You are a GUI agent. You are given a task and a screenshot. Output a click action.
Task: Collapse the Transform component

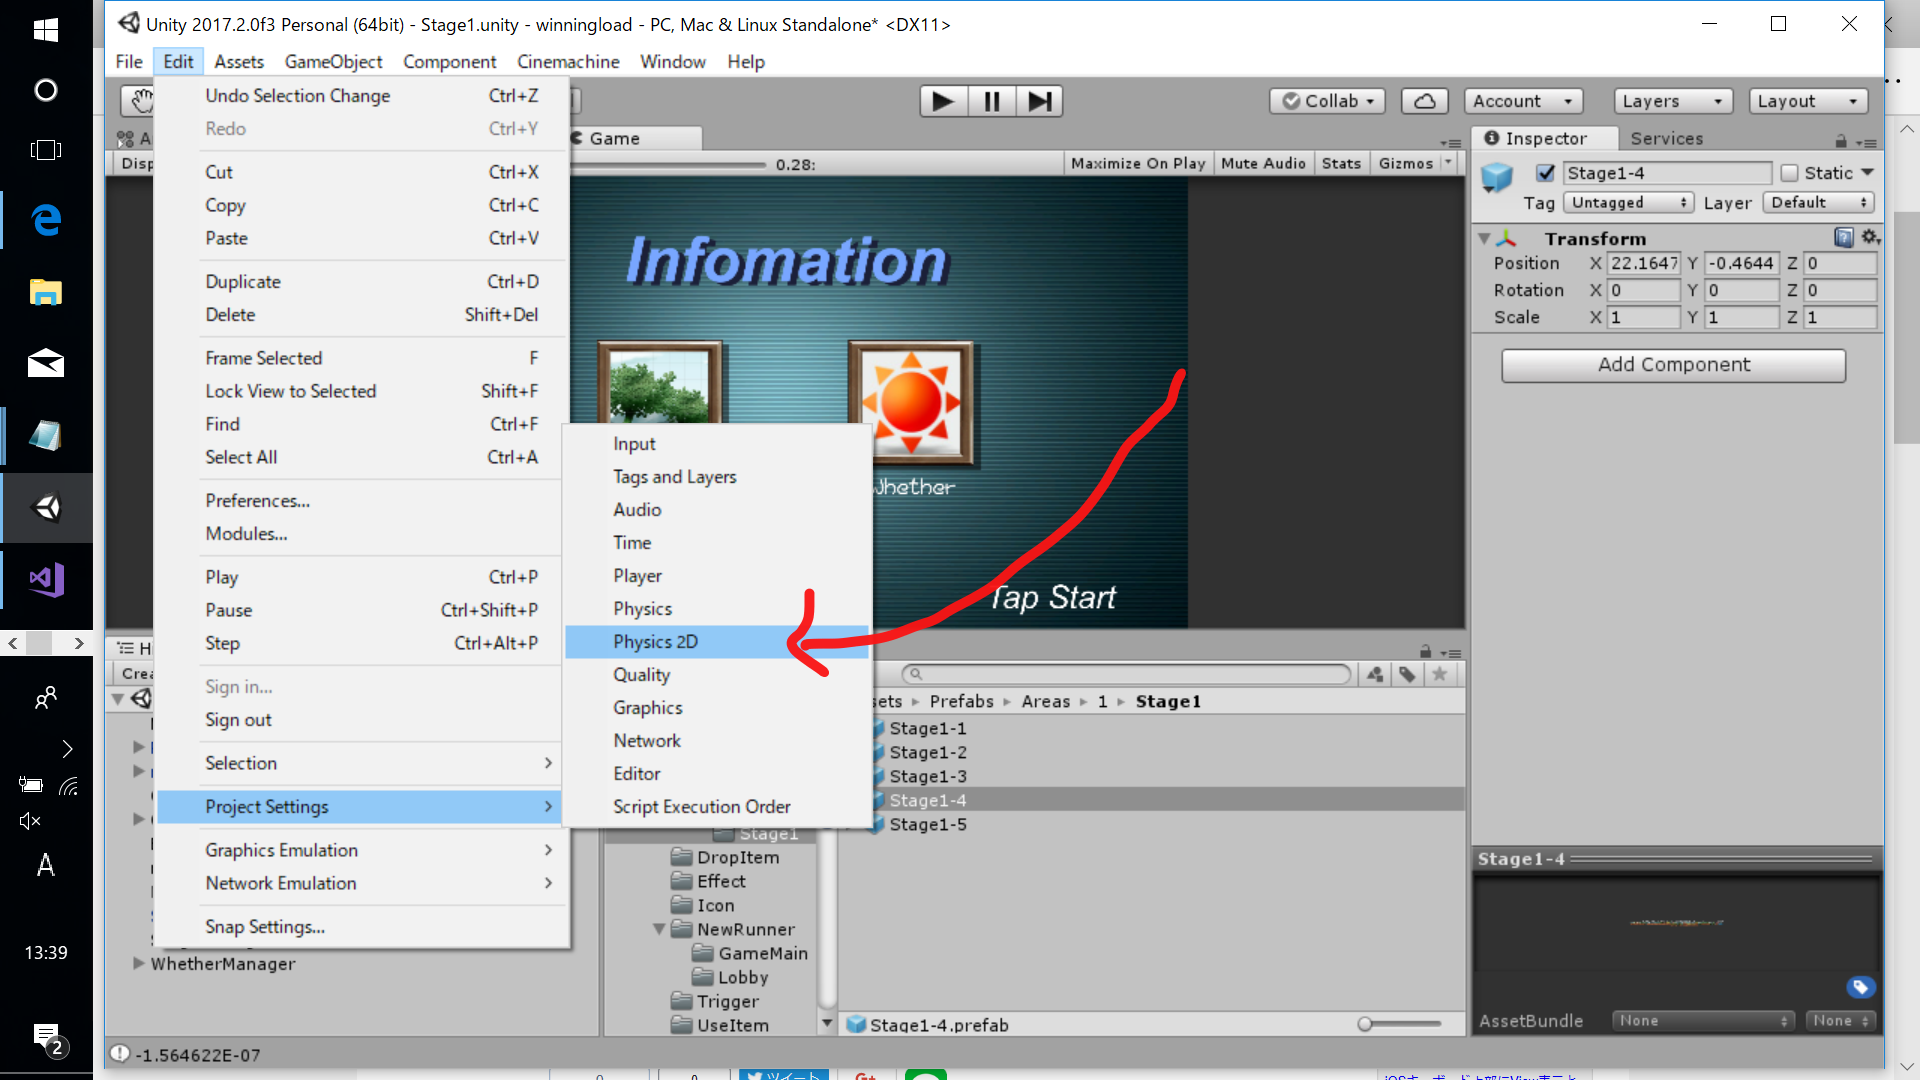(1485, 238)
